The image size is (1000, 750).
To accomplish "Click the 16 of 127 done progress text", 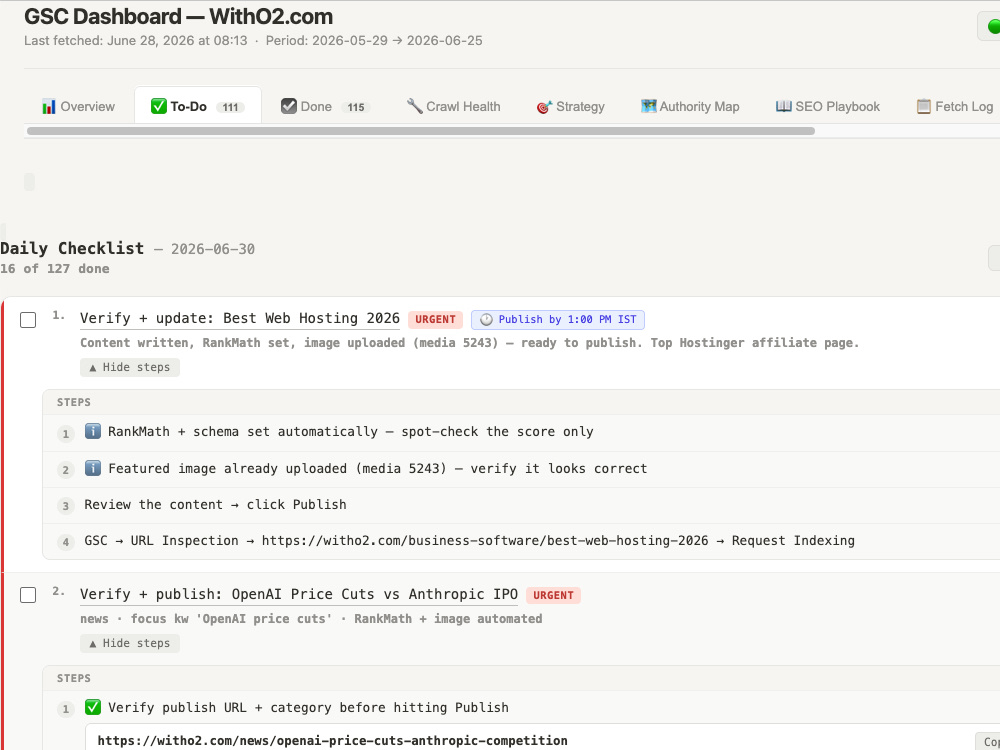I will [55, 268].
